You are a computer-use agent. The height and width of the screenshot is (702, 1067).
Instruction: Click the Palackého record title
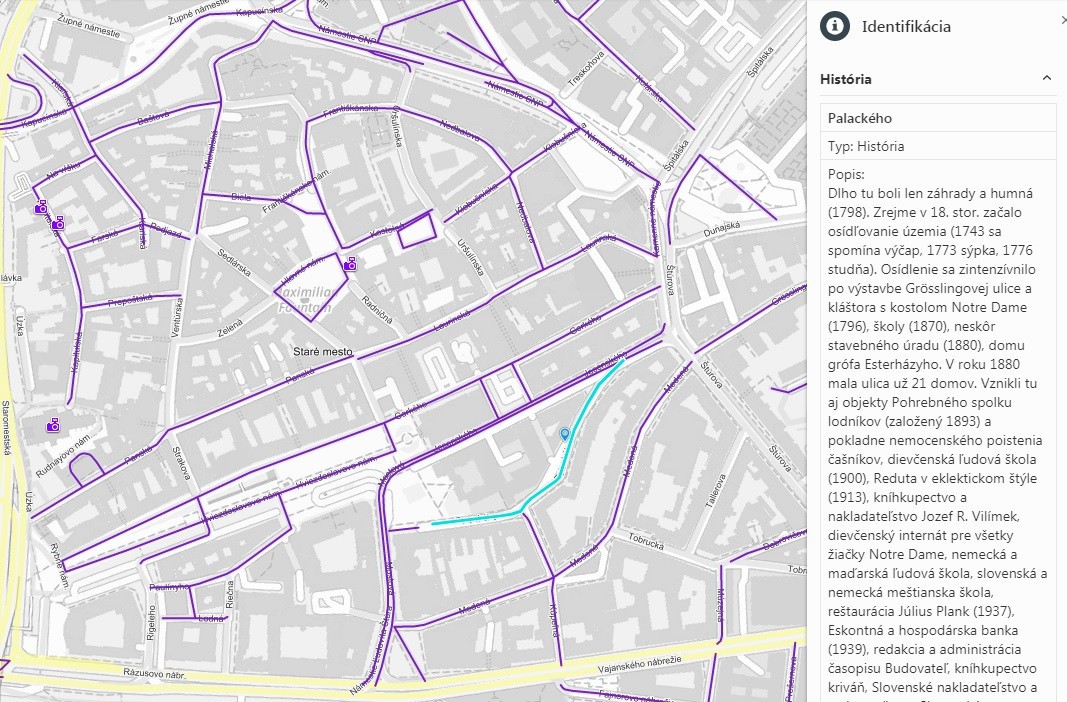(x=859, y=118)
